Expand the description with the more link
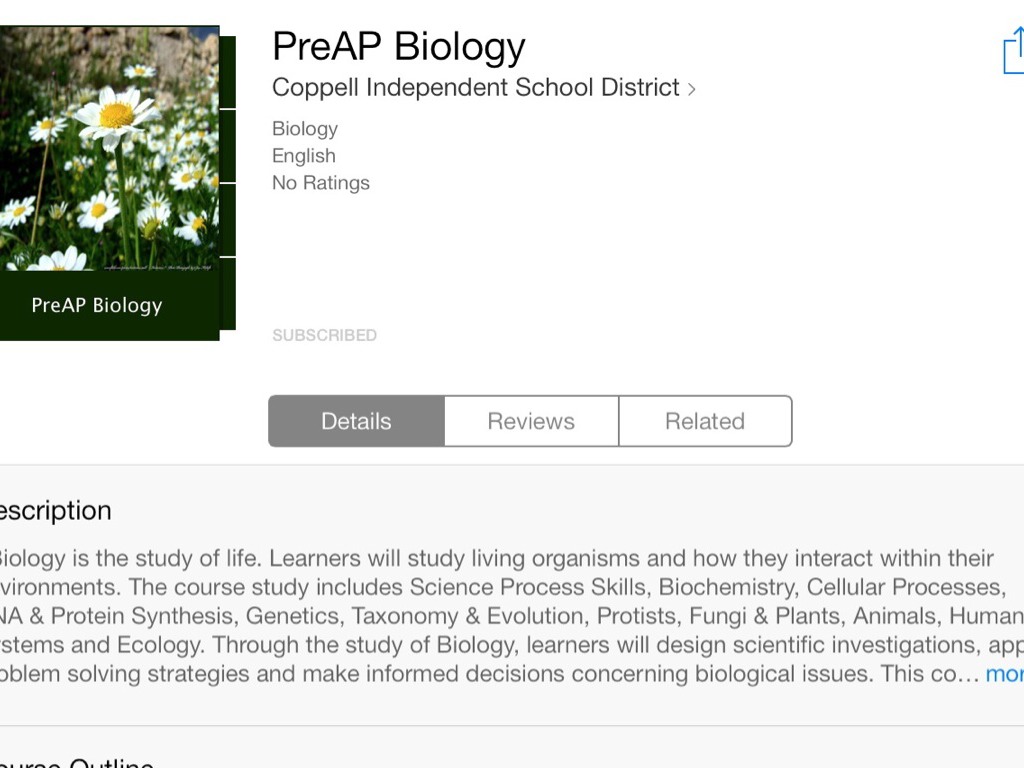Viewport: 1024px width, 768px height. pos(1005,674)
